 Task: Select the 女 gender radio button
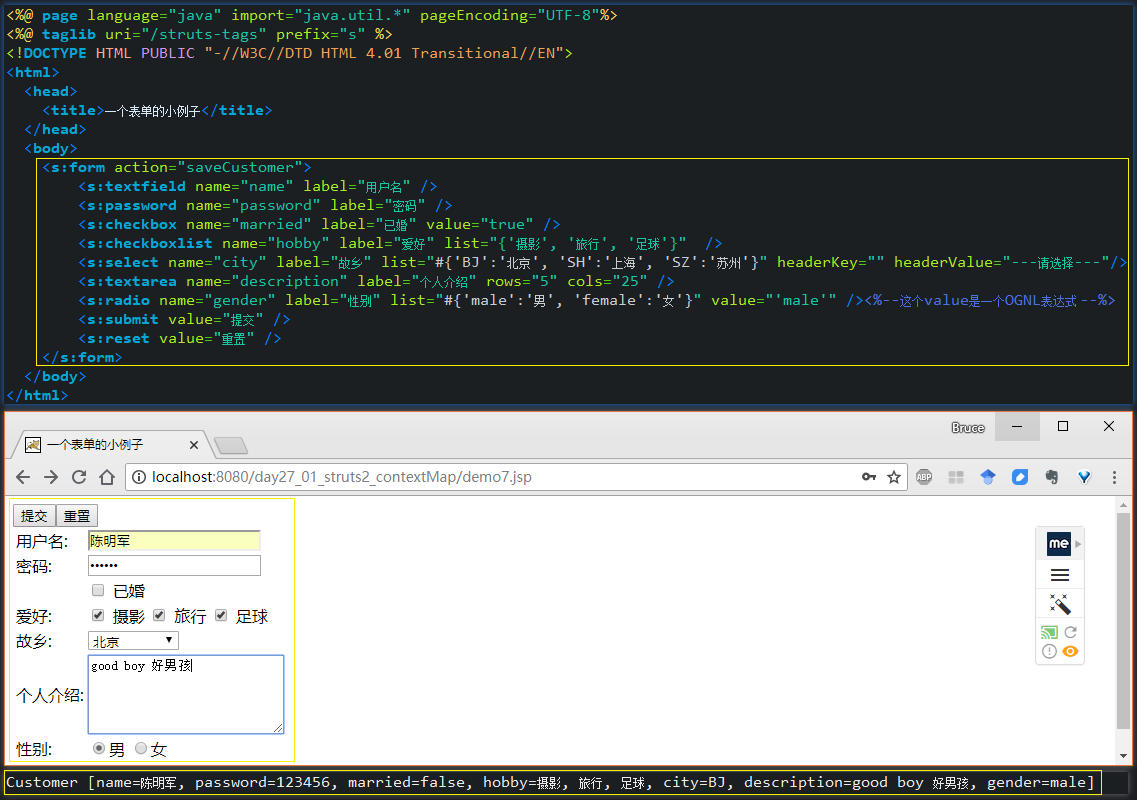coord(141,748)
